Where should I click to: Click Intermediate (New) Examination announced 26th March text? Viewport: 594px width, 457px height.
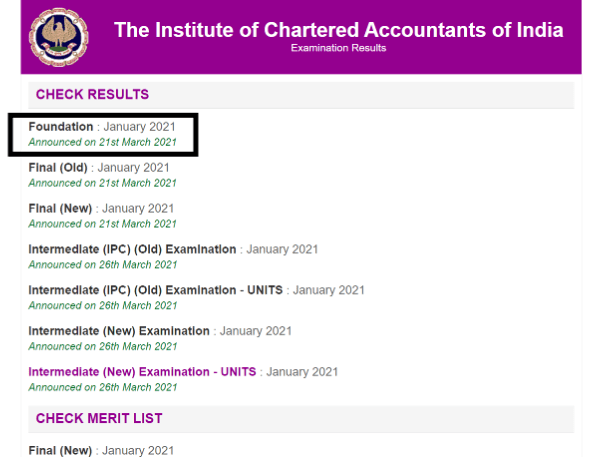coord(103,347)
